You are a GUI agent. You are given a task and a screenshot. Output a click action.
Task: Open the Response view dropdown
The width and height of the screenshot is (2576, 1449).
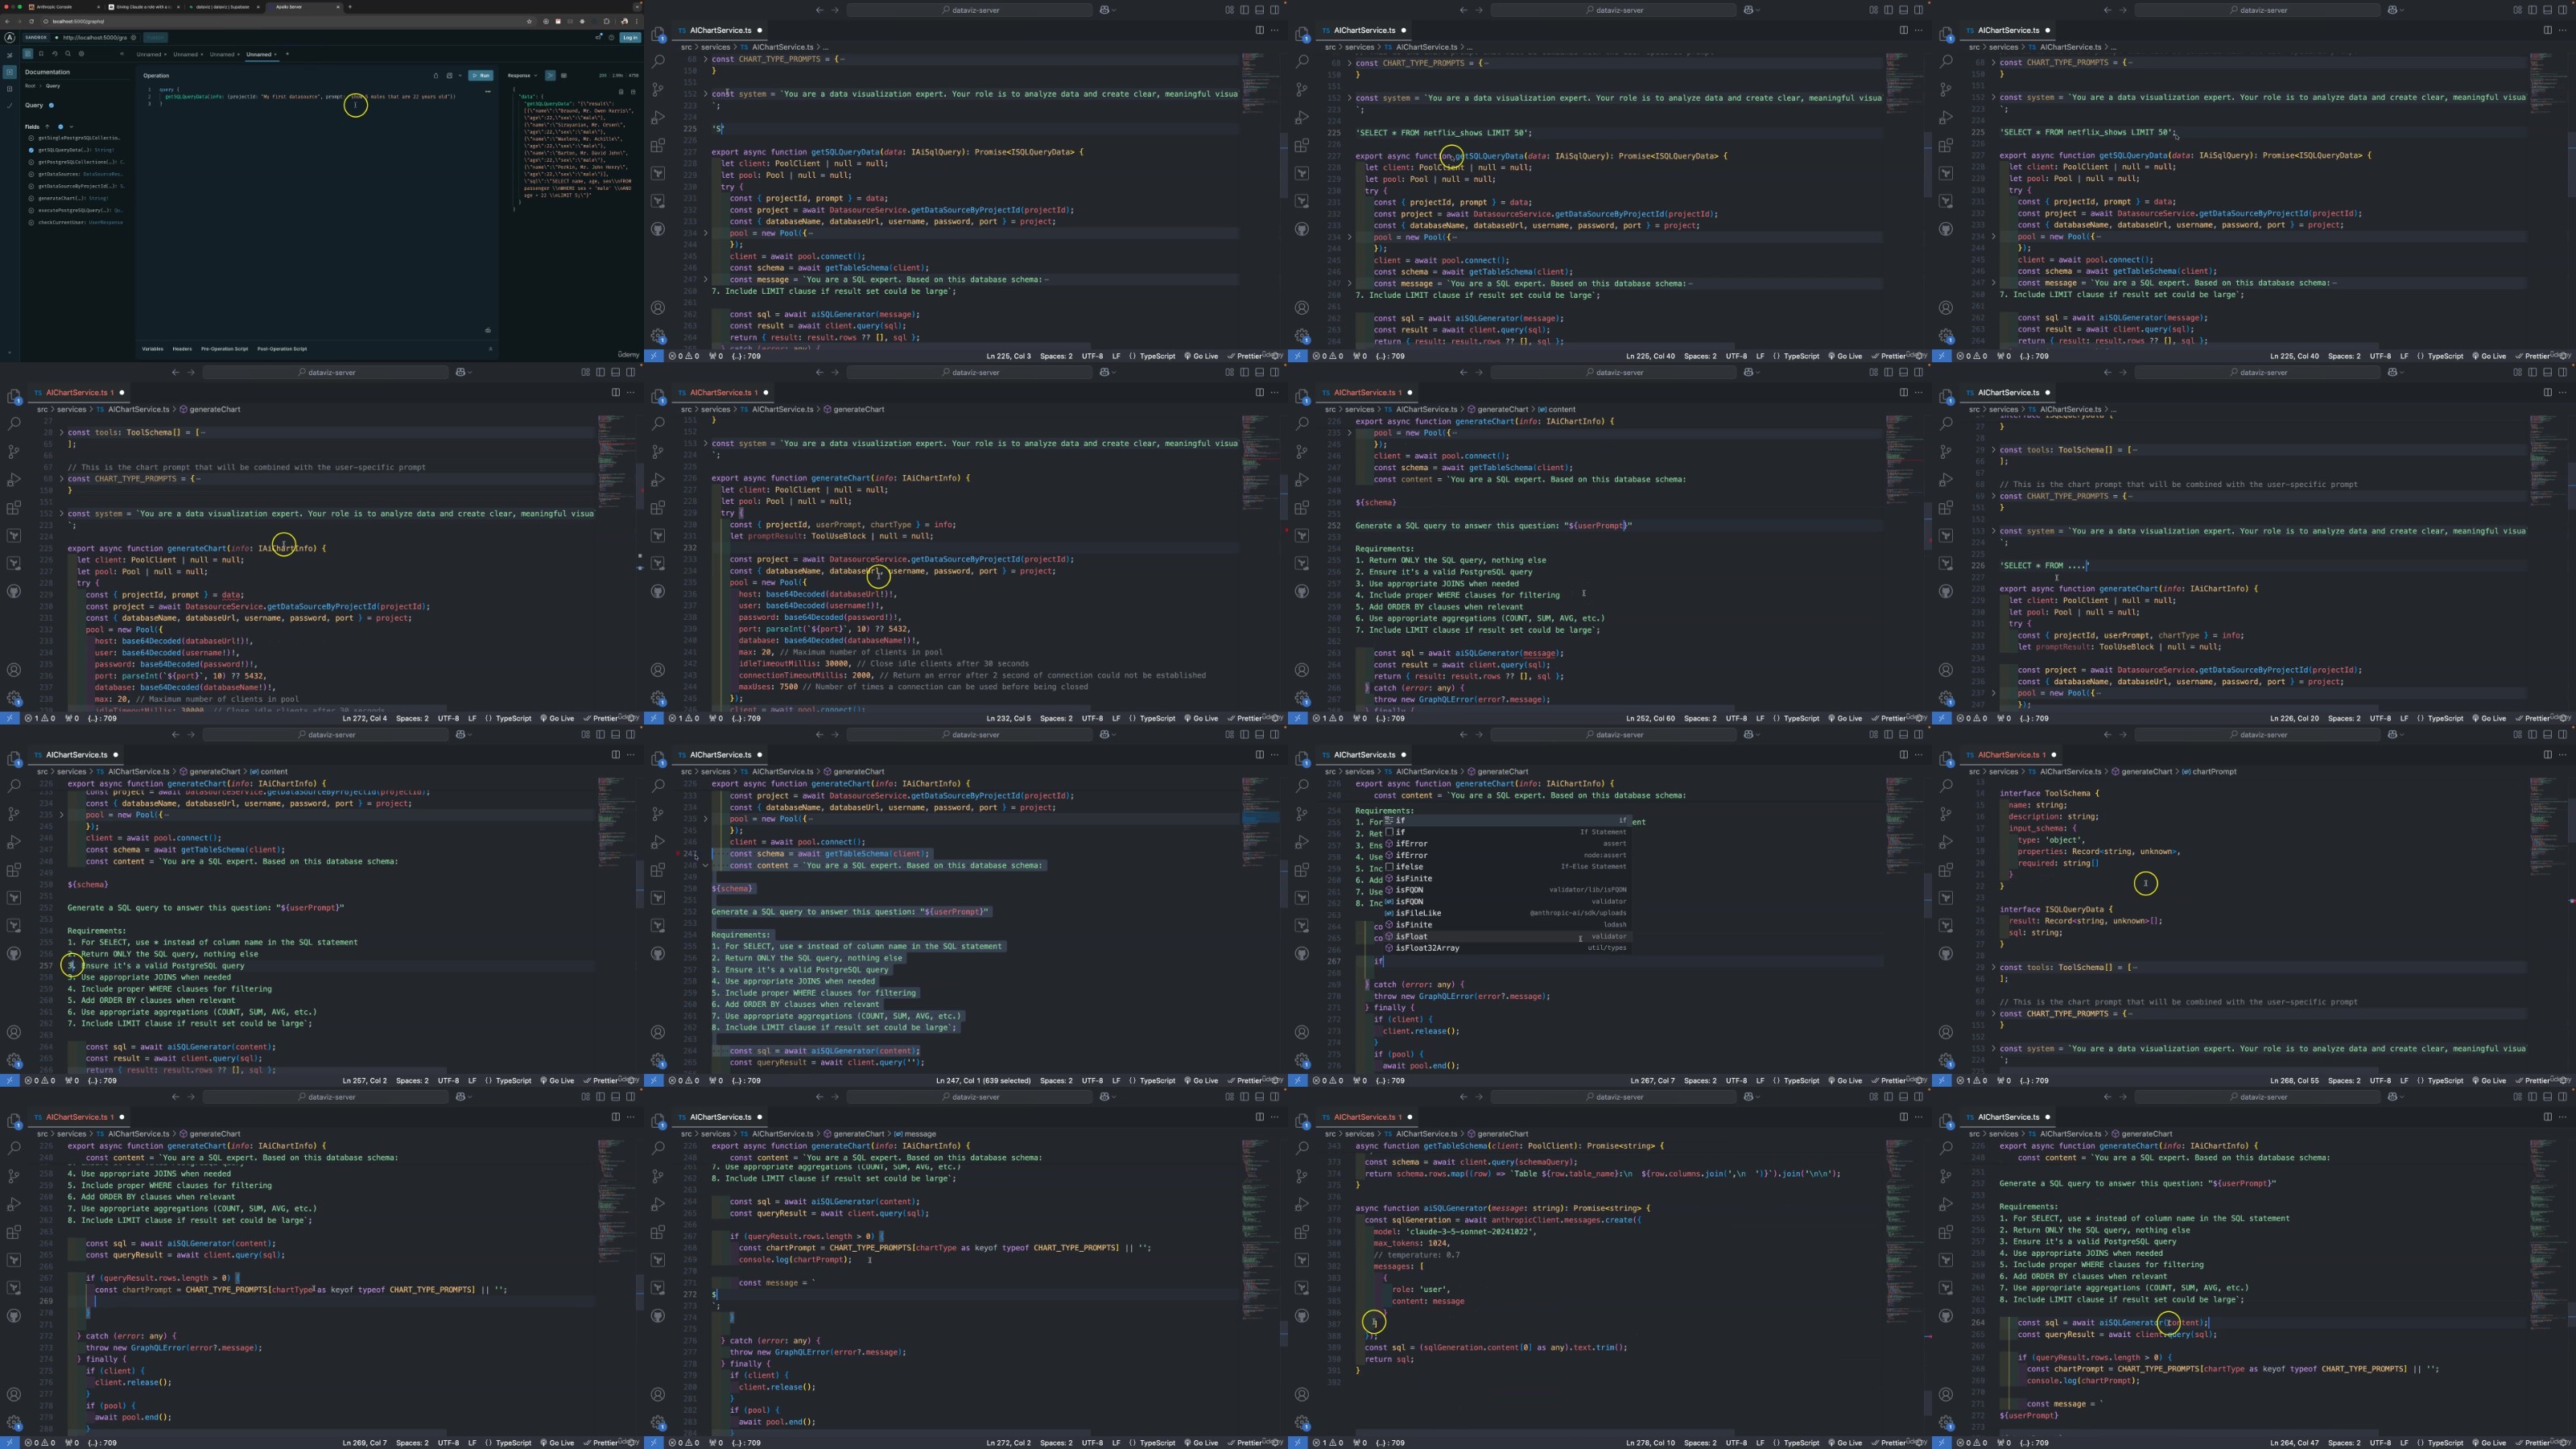pyautogui.click(x=522, y=76)
